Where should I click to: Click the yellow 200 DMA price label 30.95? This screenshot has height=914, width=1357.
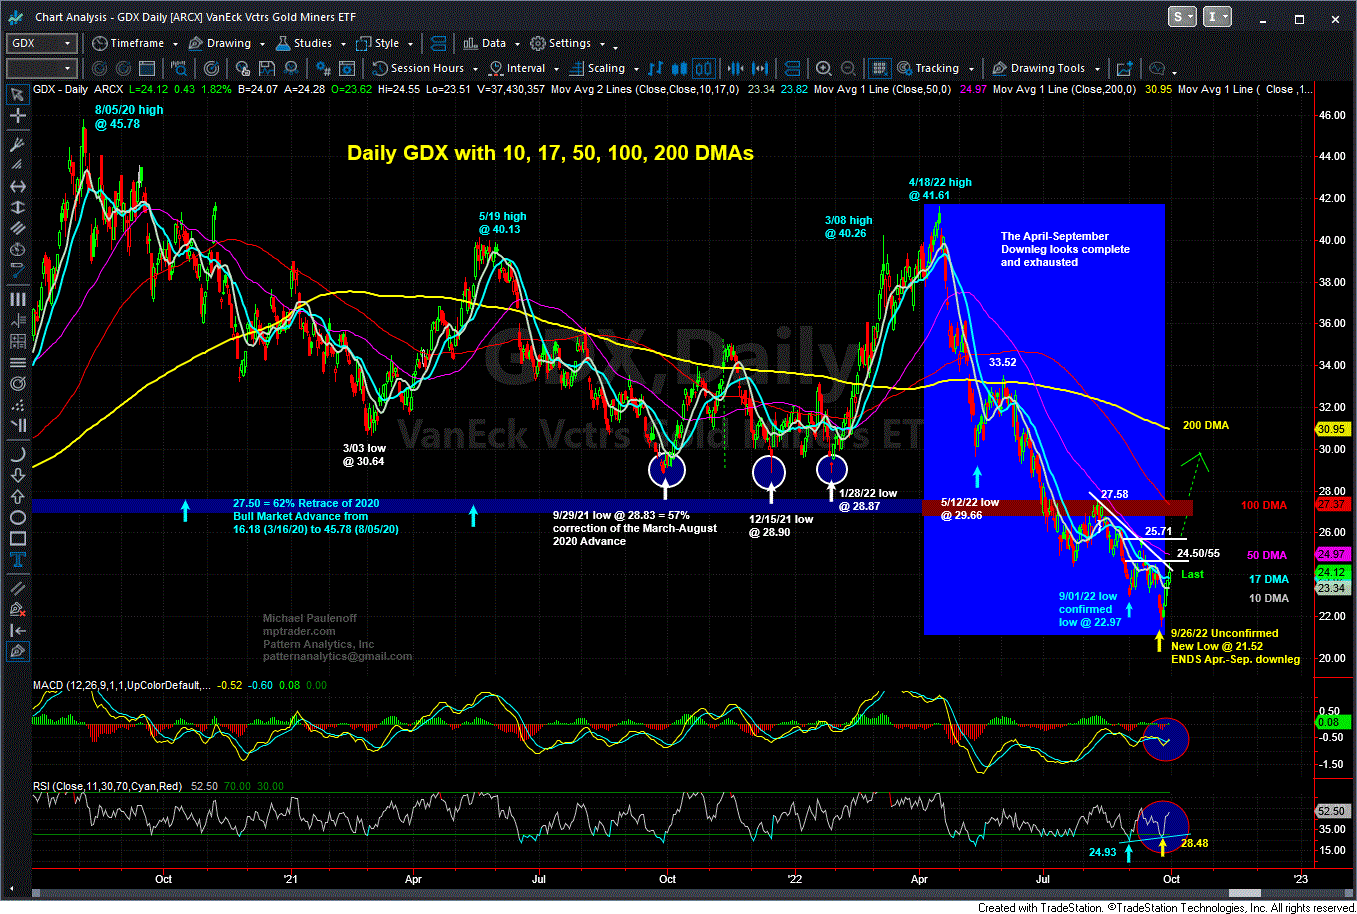[1331, 429]
